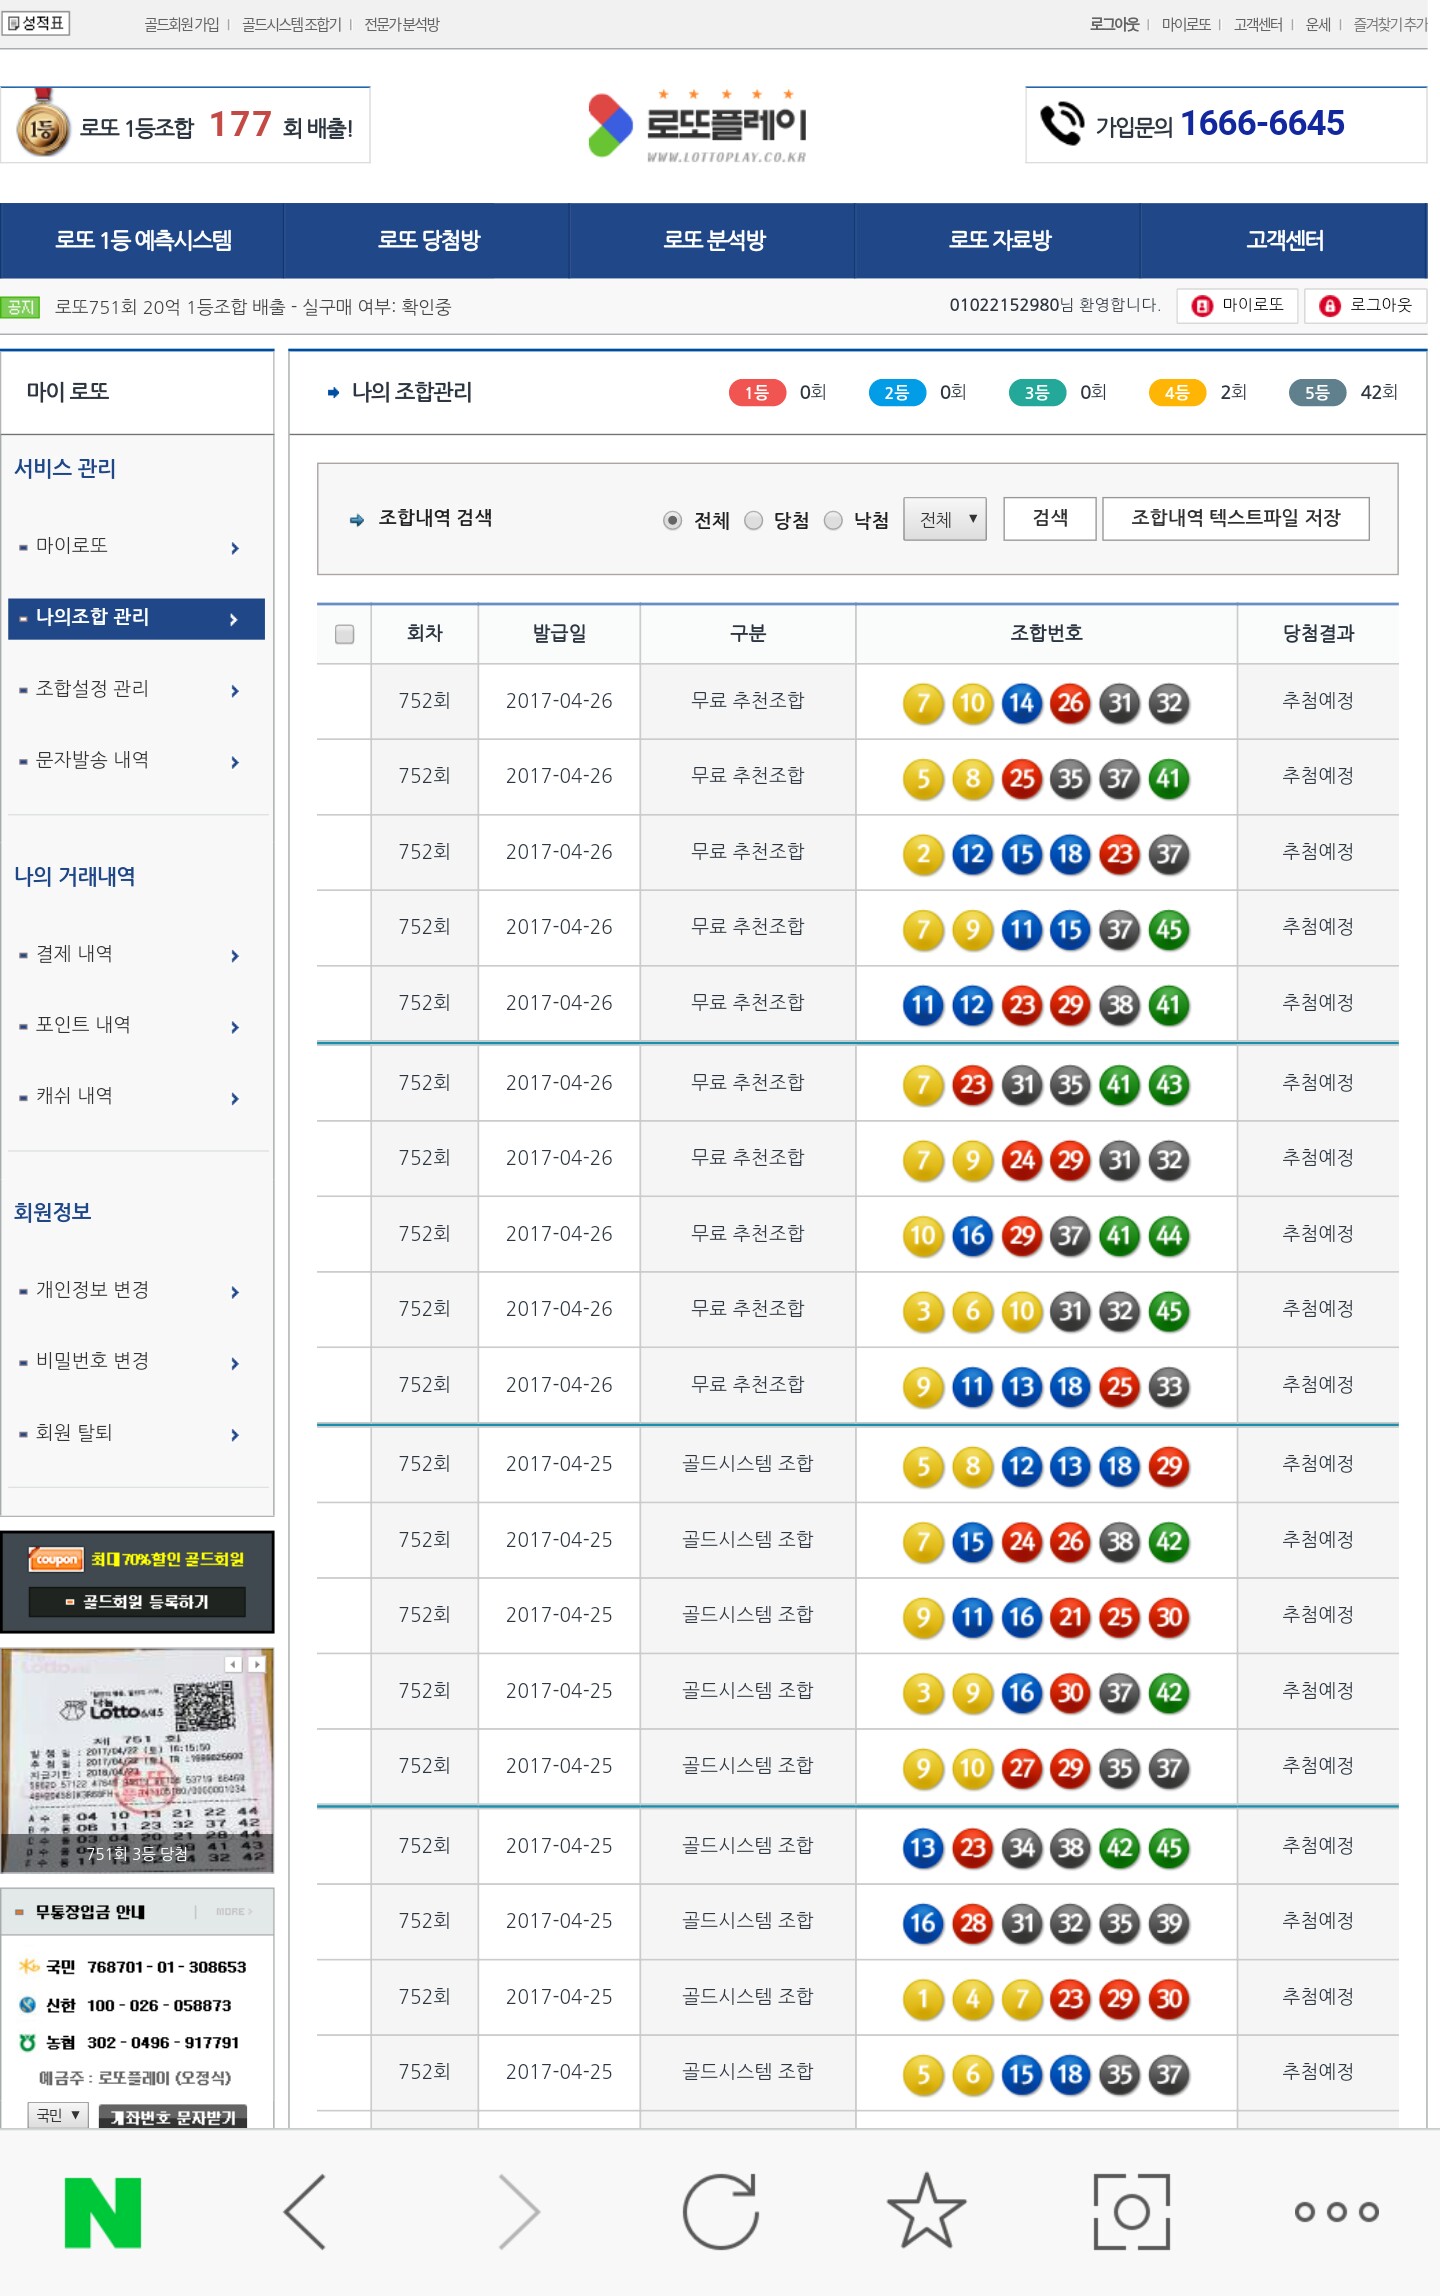Viewport: 1440px width, 2296px height.
Task: Click 조합내역 텍스트파일 저장 button
Action: tap(1235, 518)
